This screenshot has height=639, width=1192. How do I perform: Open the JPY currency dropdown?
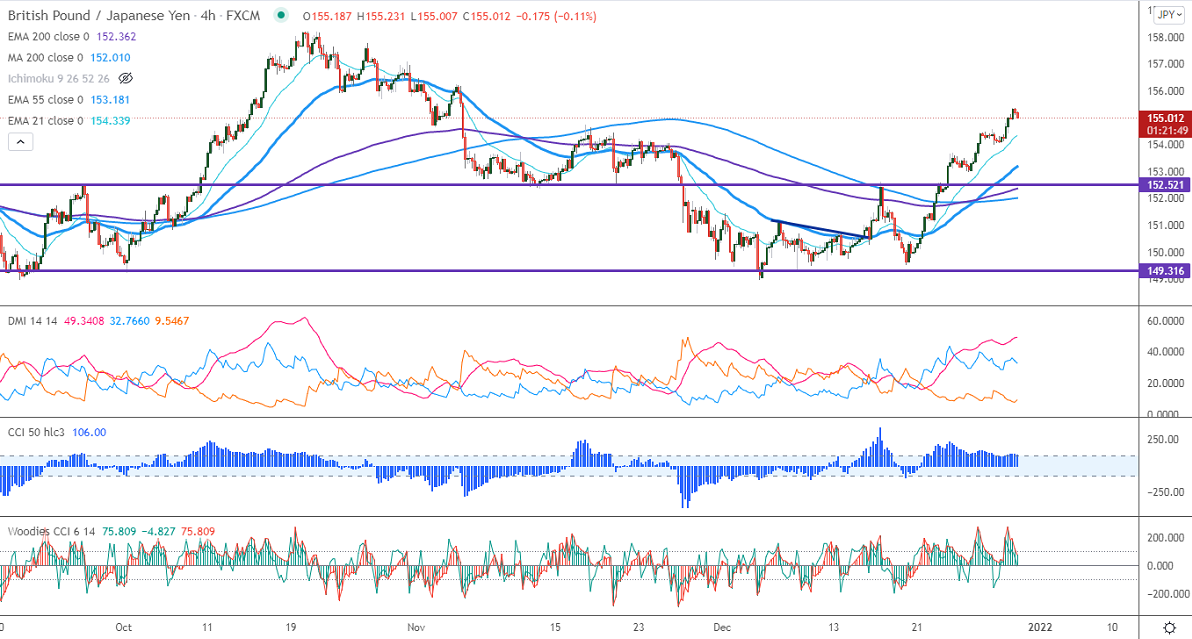coord(1168,15)
